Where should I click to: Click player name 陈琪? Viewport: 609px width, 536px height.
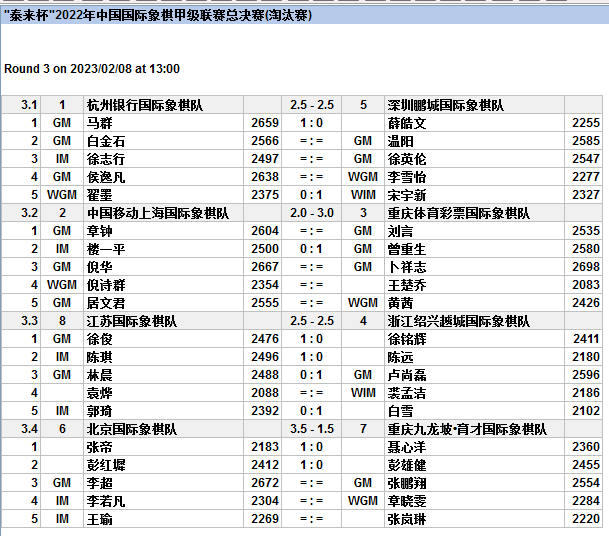click(x=99, y=357)
